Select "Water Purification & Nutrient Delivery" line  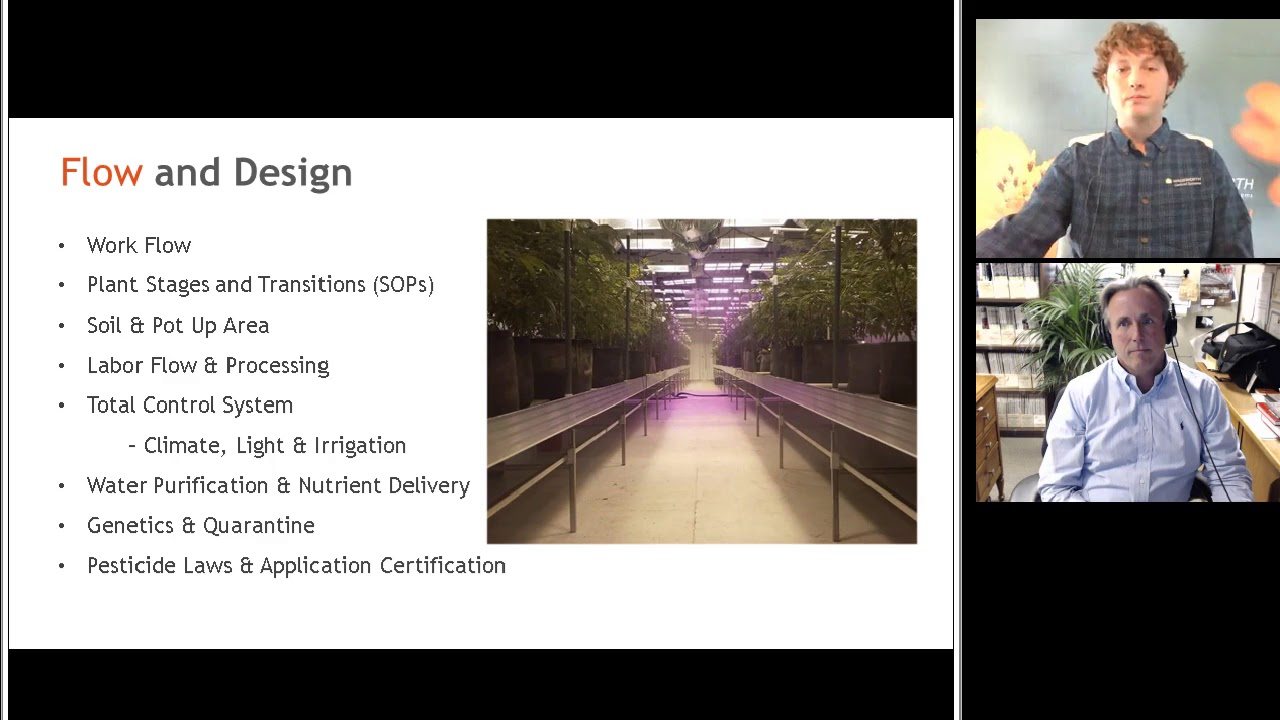[x=278, y=485]
